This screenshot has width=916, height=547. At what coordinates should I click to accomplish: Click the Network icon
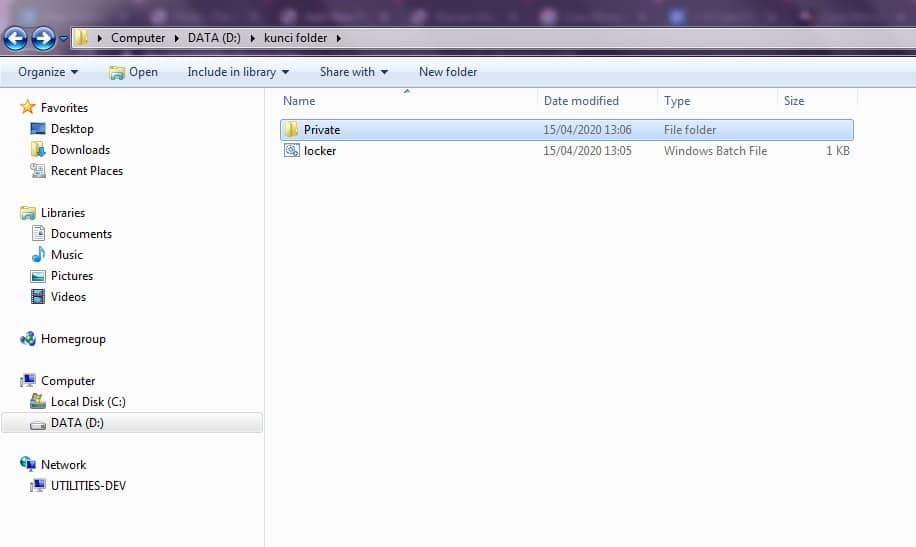click(27, 464)
